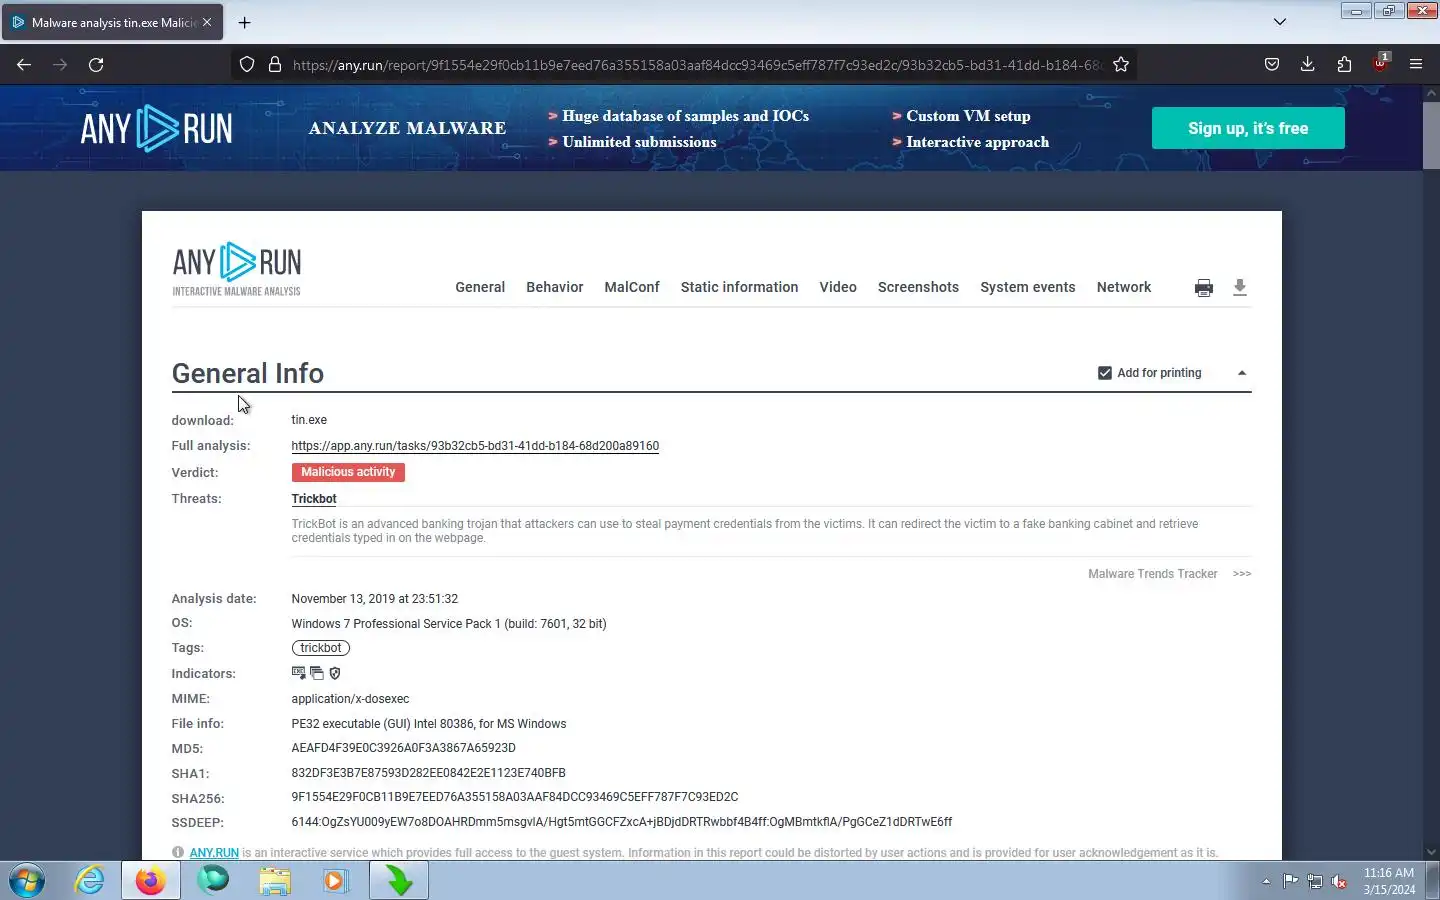Screen dimensions: 1440x900
Task: Click the Action Center flag tray icon
Action: (1291, 881)
